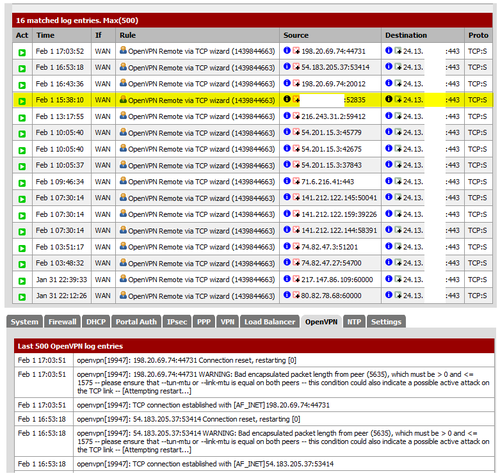Click block-source icon next to 54.183.205.37:53414

(296, 67)
